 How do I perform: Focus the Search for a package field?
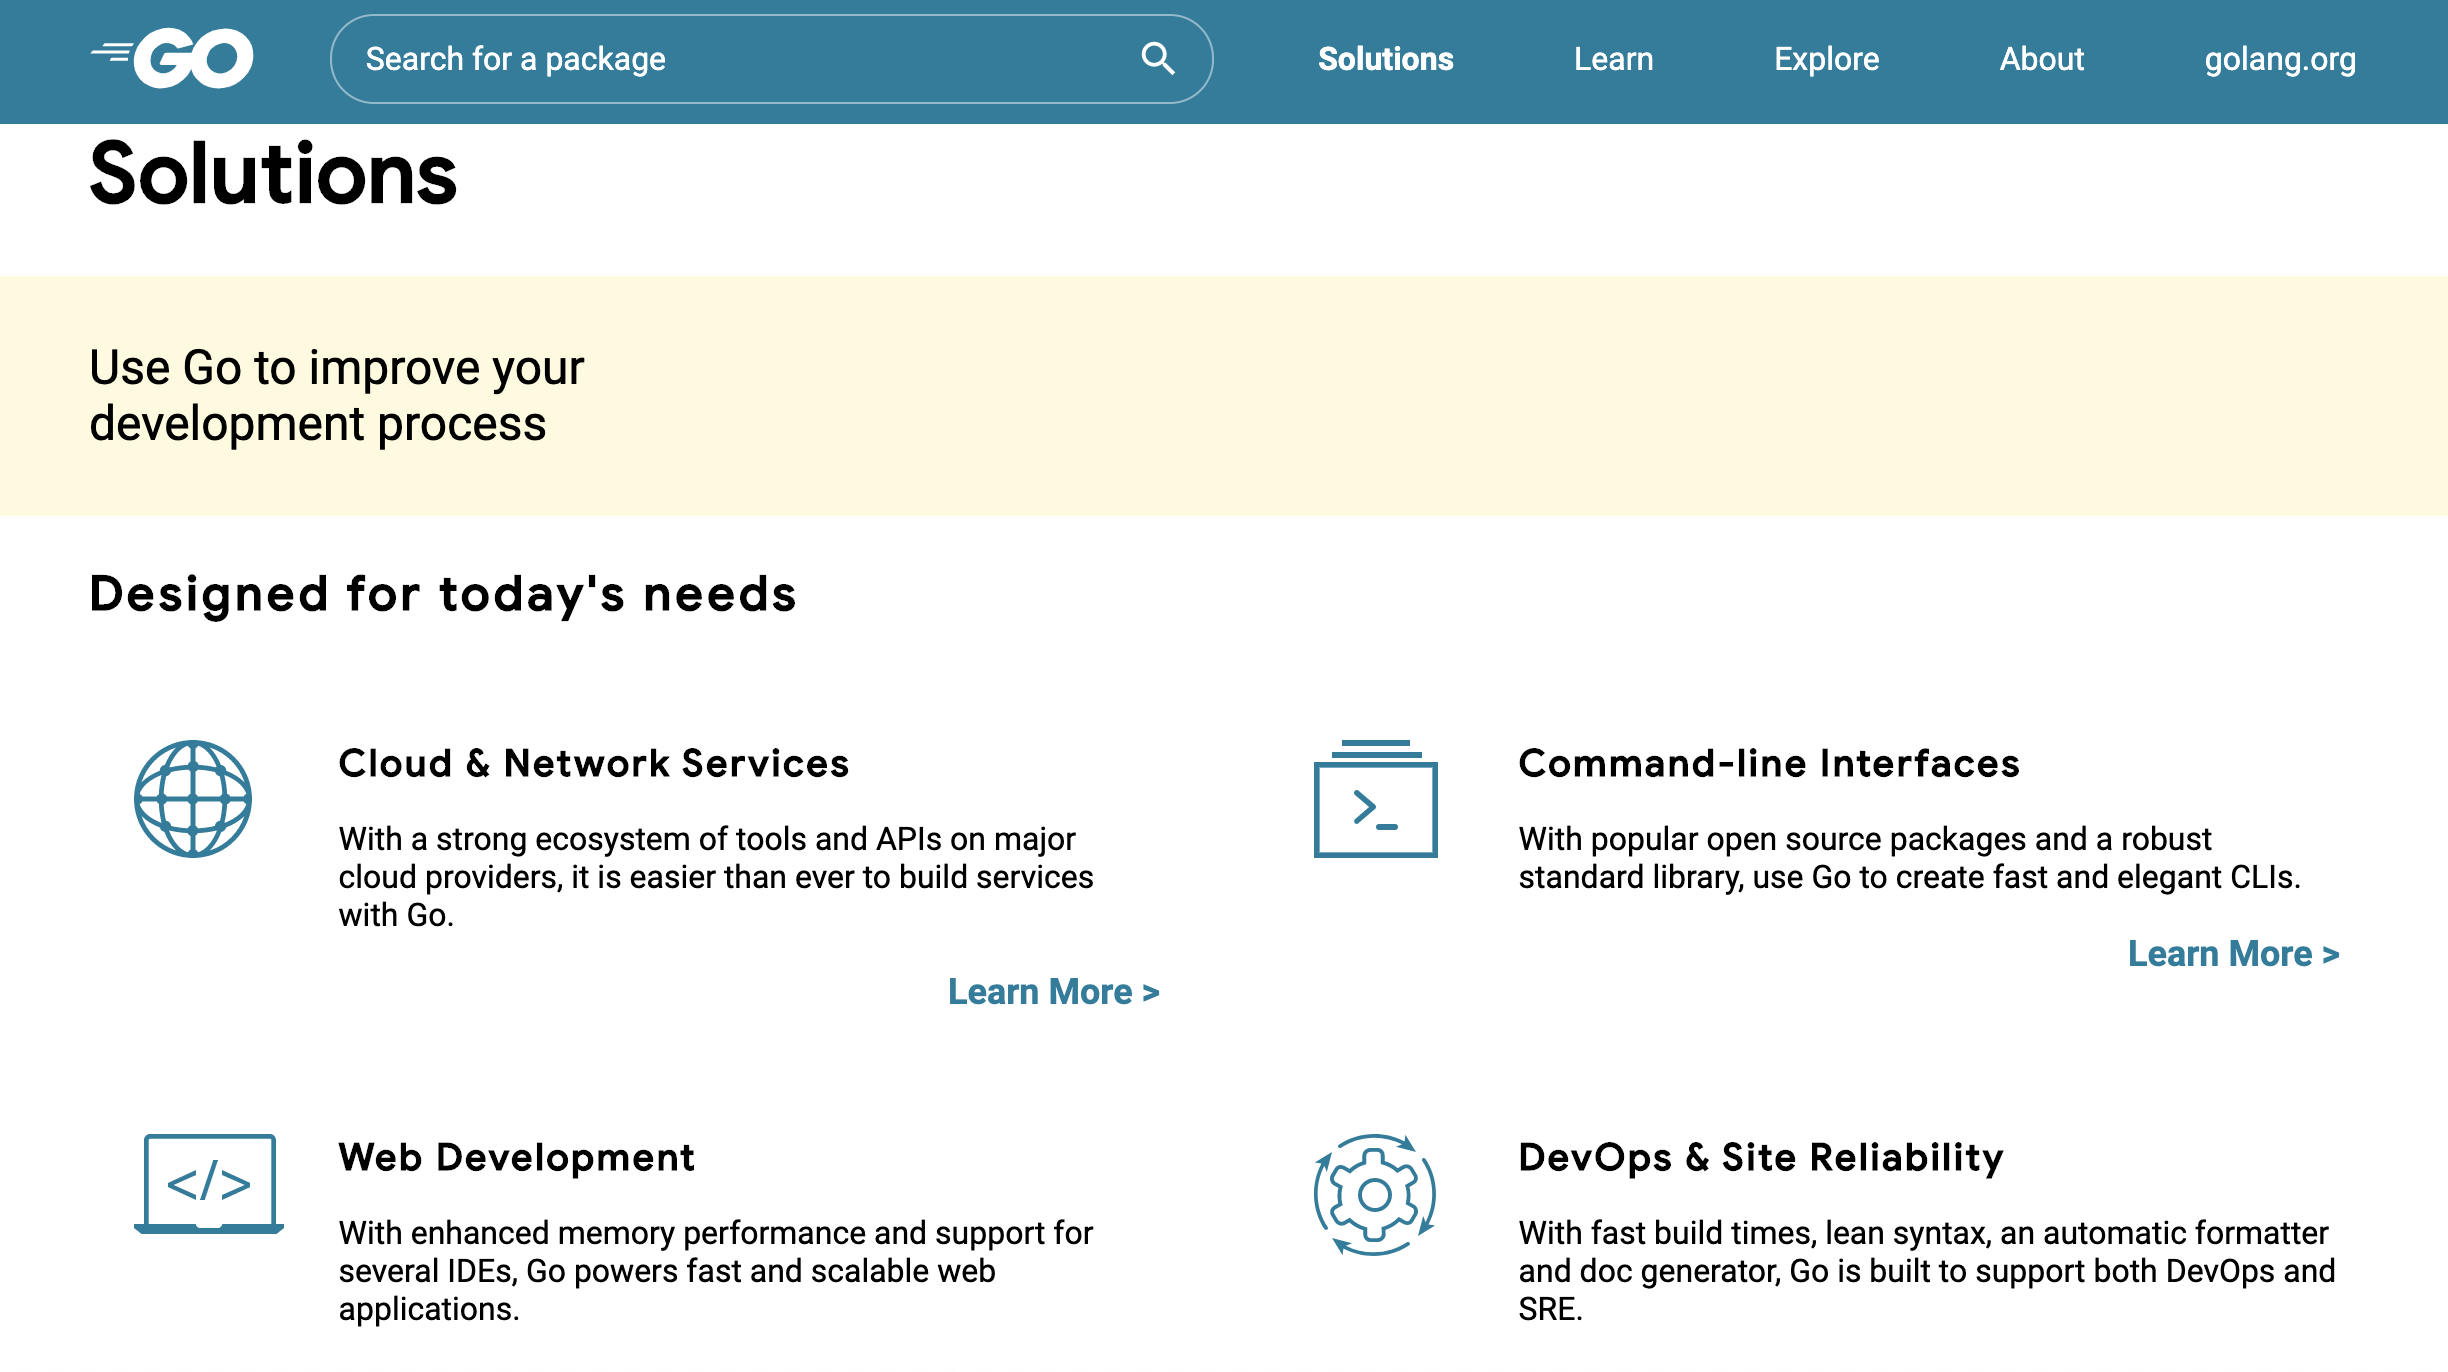[740, 59]
